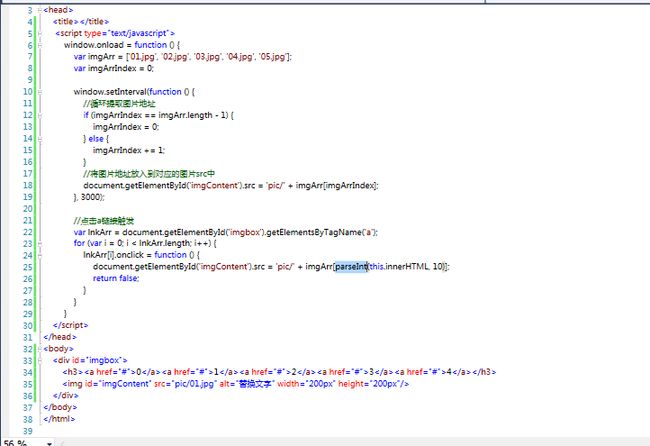Click getElementsByTagName('a') on line 22
Image resolution: width=650 pixels, height=446 pixels.
[321, 232]
